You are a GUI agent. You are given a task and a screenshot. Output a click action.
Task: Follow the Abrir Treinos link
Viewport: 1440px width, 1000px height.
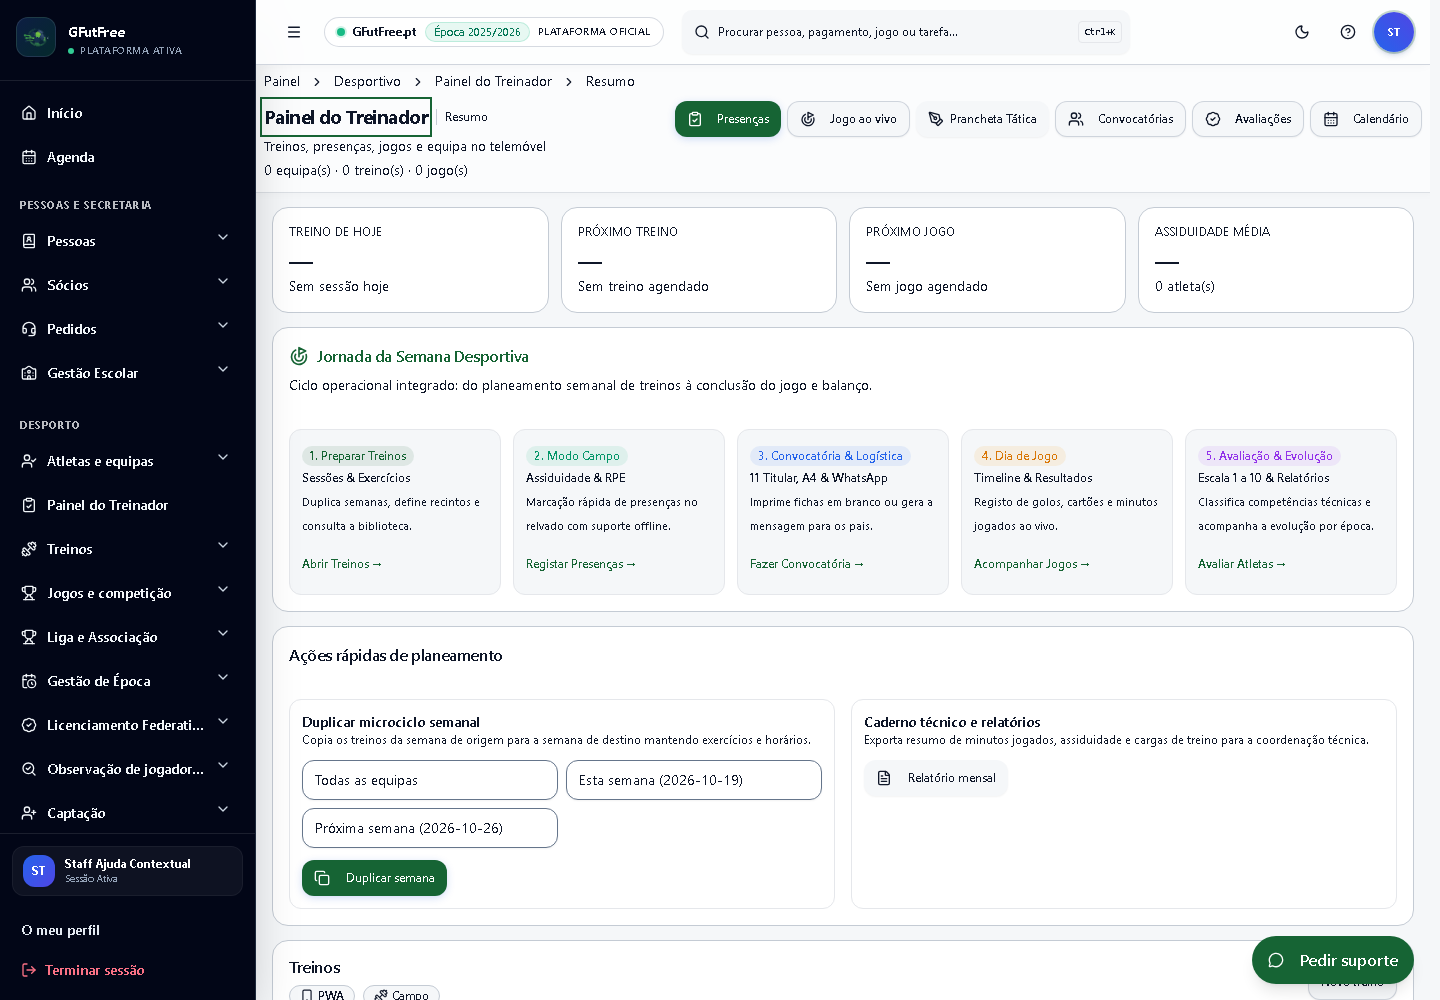click(342, 564)
